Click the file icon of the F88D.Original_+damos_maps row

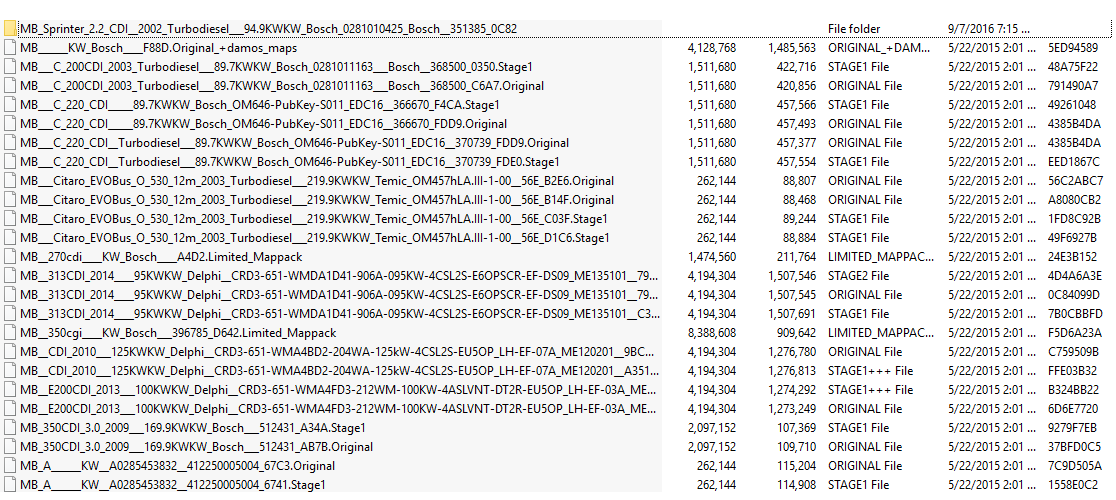(9, 48)
